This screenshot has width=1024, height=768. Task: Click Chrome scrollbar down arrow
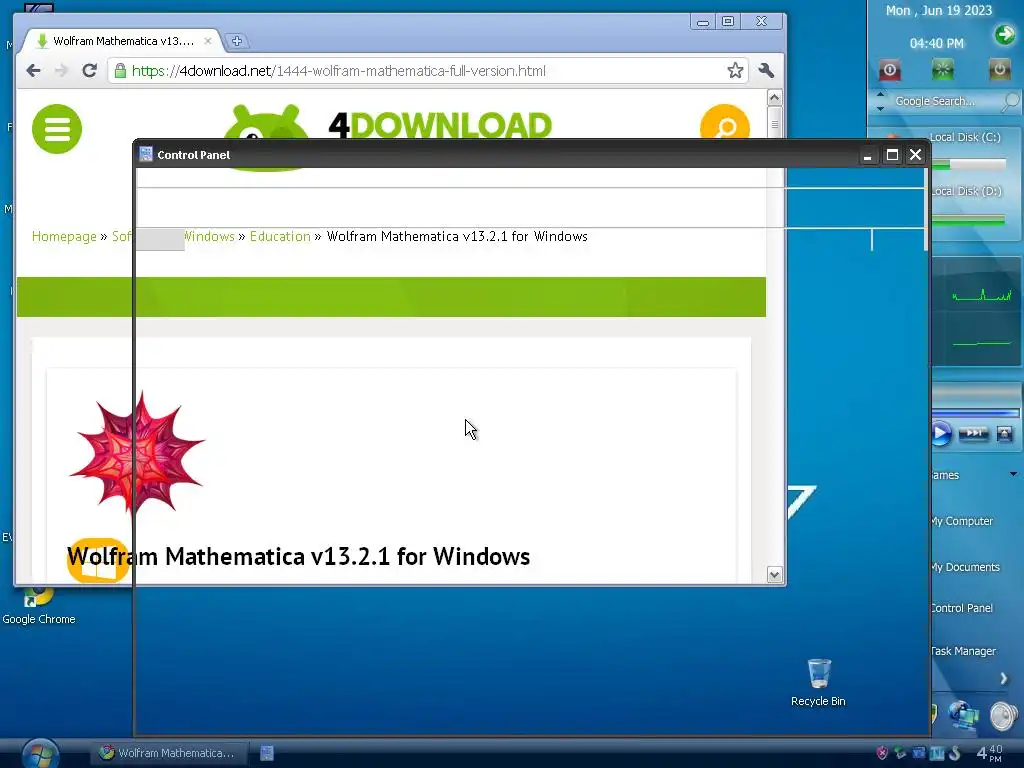pos(775,575)
